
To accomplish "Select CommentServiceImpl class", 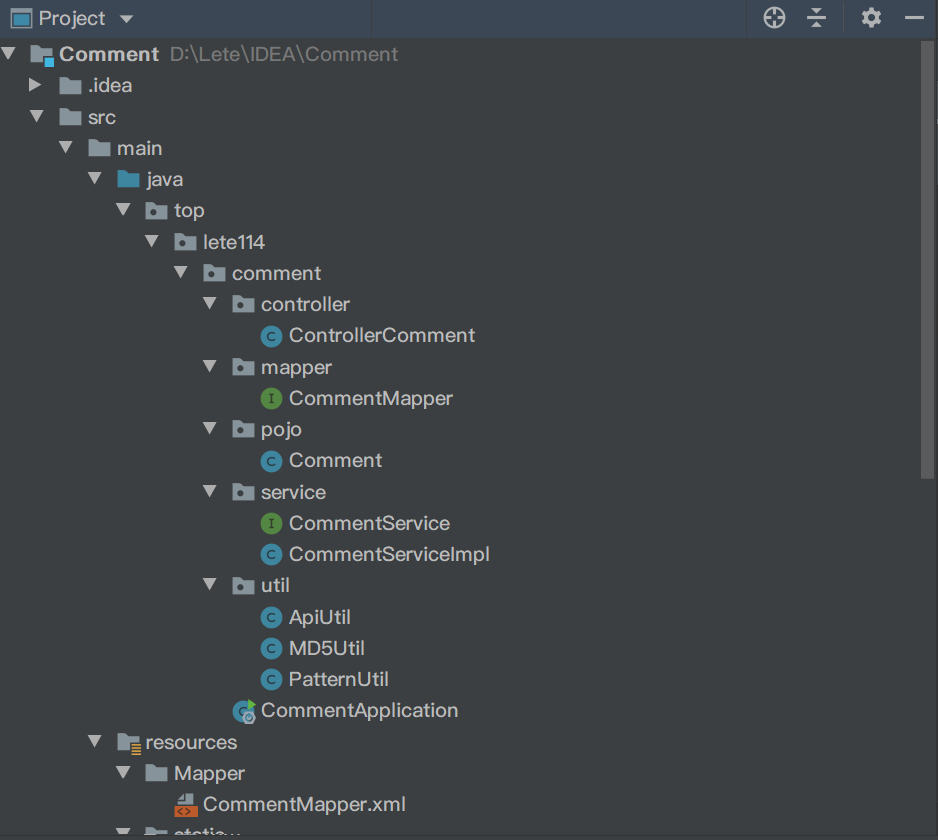I will pos(388,554).
